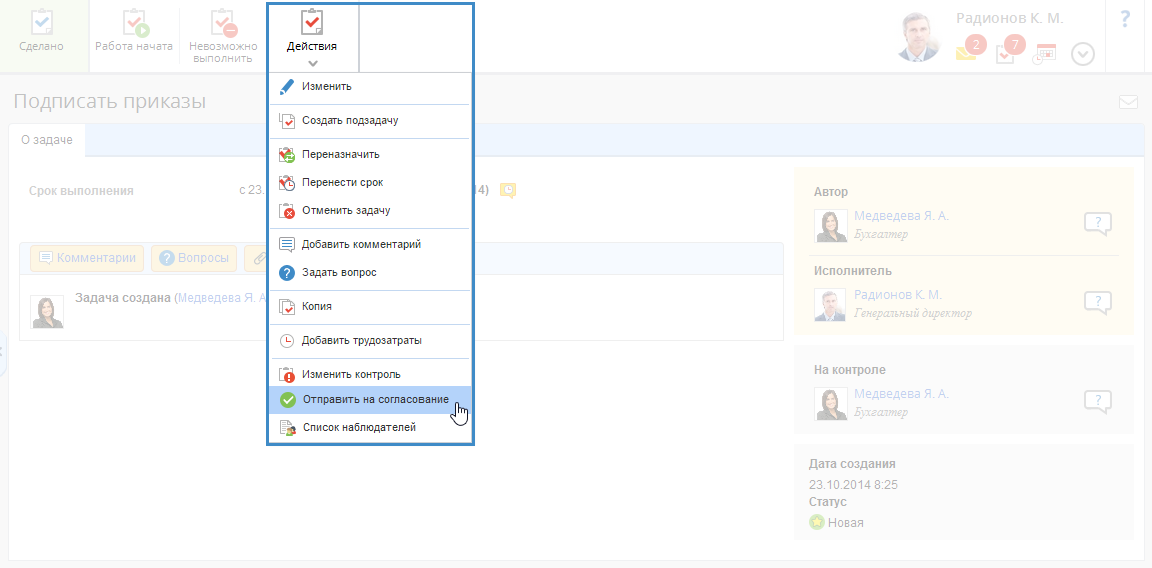Click Перенести срок menu entry
The height and width of the screenshot is (568, 1152).
342,183
